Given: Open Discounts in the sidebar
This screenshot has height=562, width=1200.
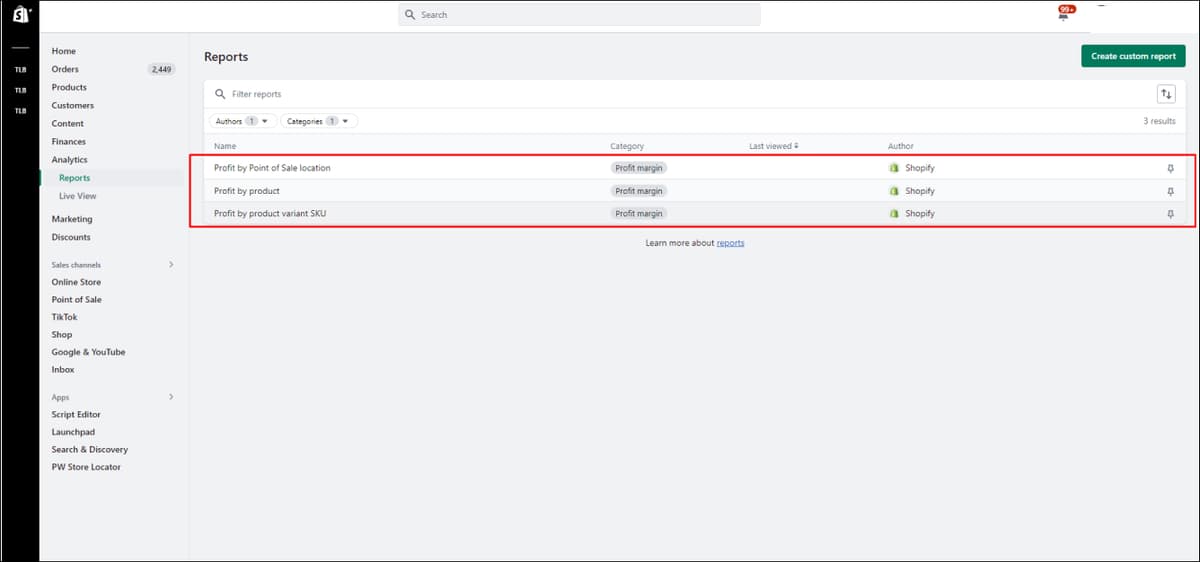Looking at the screenshot, I should coord(71,237).
